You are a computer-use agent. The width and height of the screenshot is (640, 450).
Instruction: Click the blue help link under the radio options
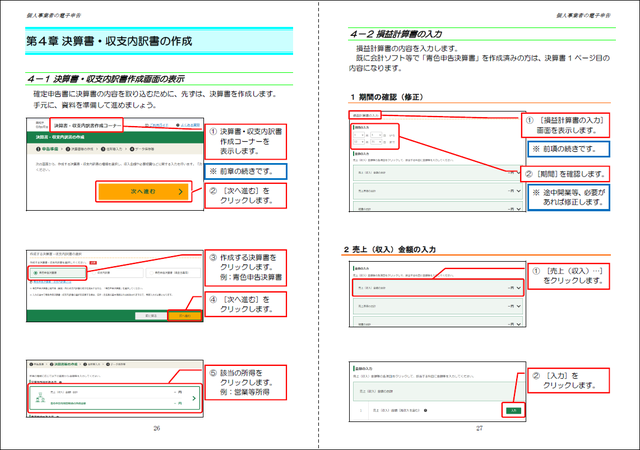point(52,282)
